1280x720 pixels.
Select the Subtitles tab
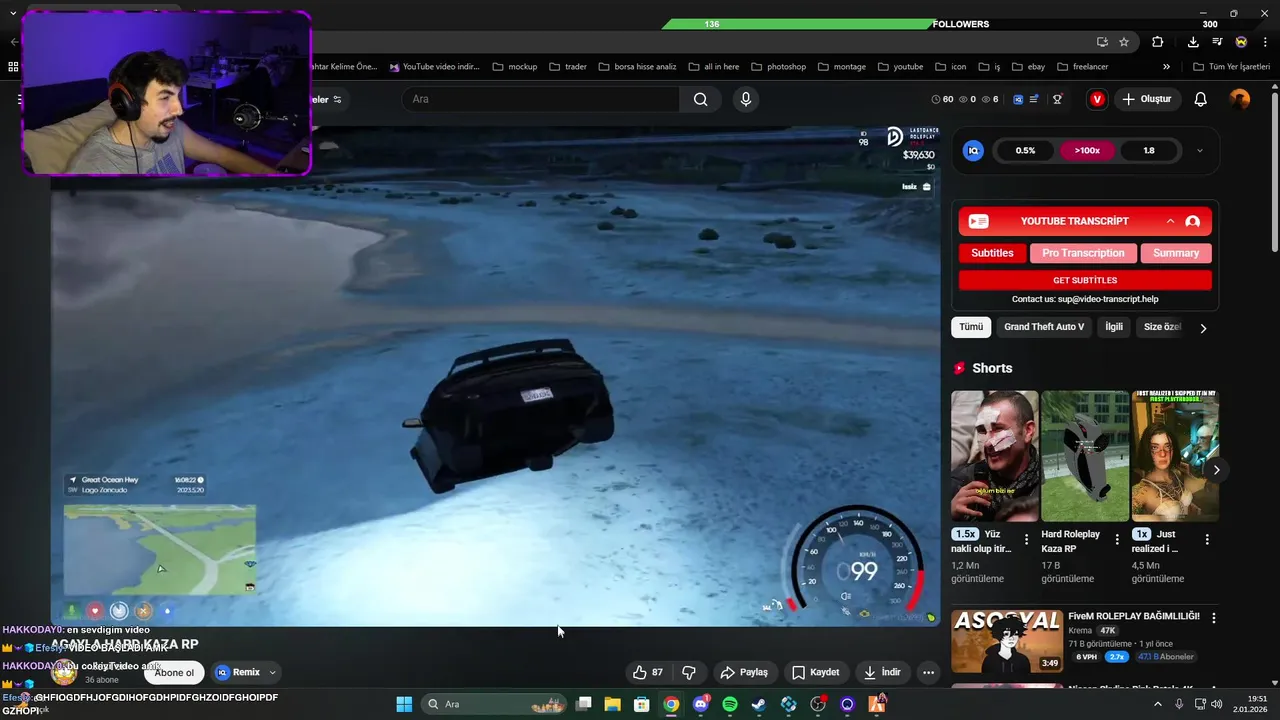[992, 253]
